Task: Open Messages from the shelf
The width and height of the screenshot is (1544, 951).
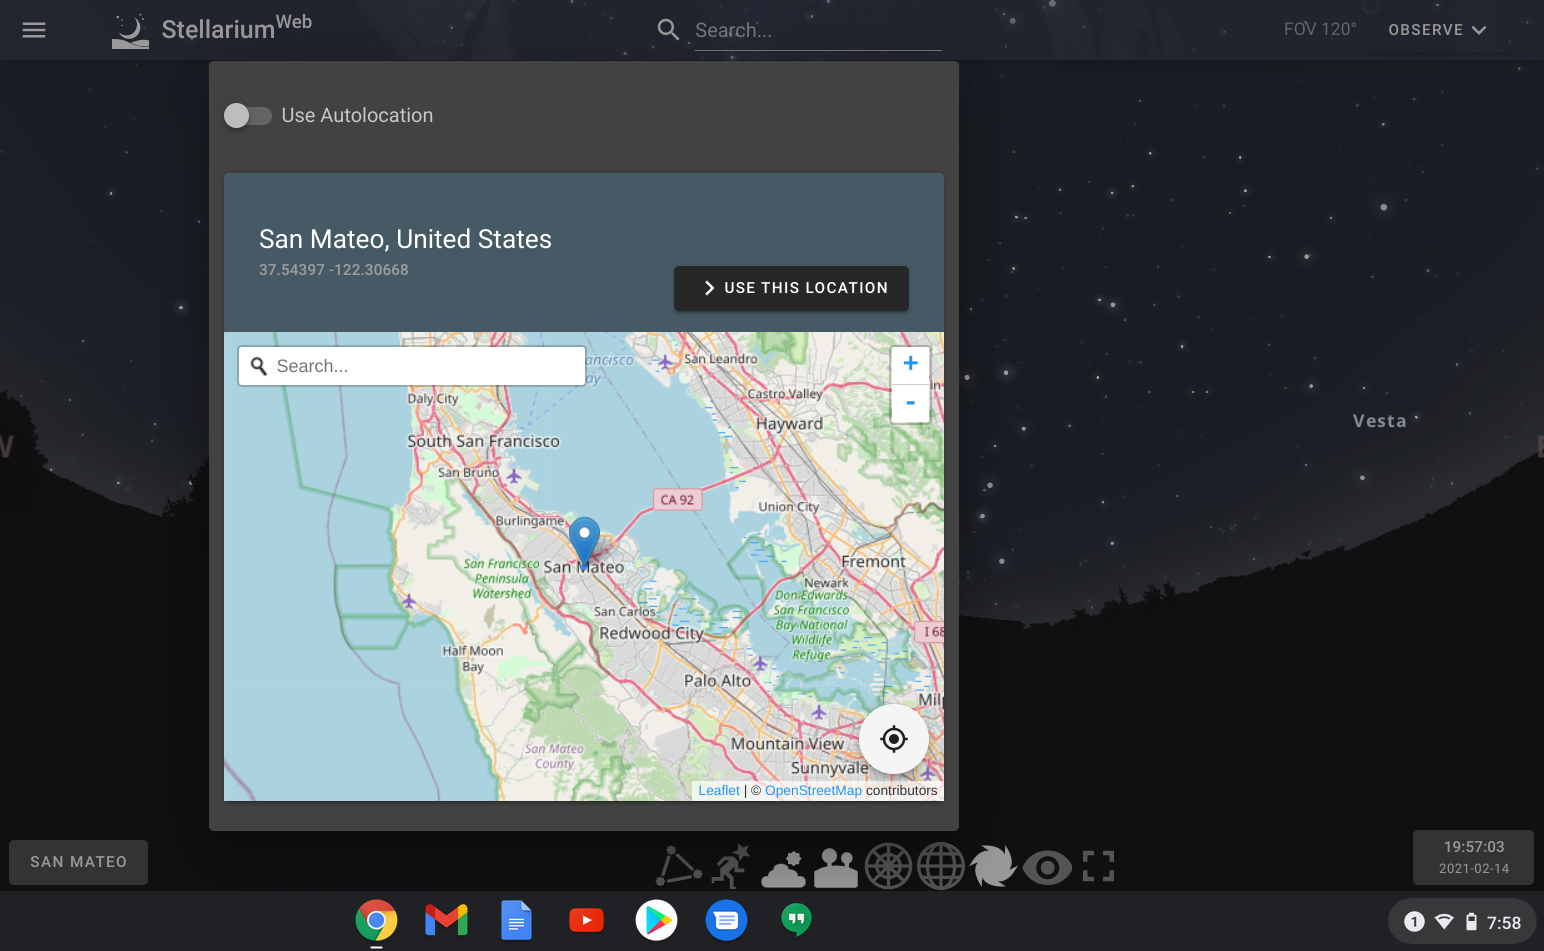Action: [x=726, y=920]
